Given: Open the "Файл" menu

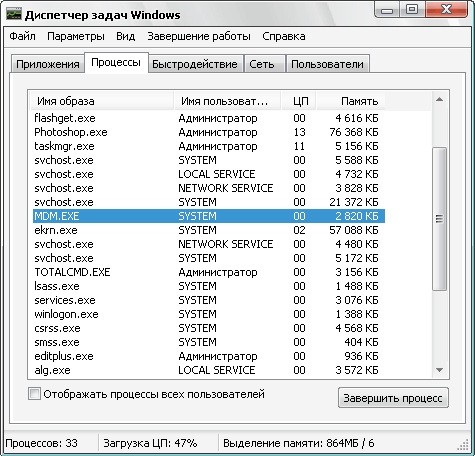Looking at the screenshot, I should click(22, 36).
